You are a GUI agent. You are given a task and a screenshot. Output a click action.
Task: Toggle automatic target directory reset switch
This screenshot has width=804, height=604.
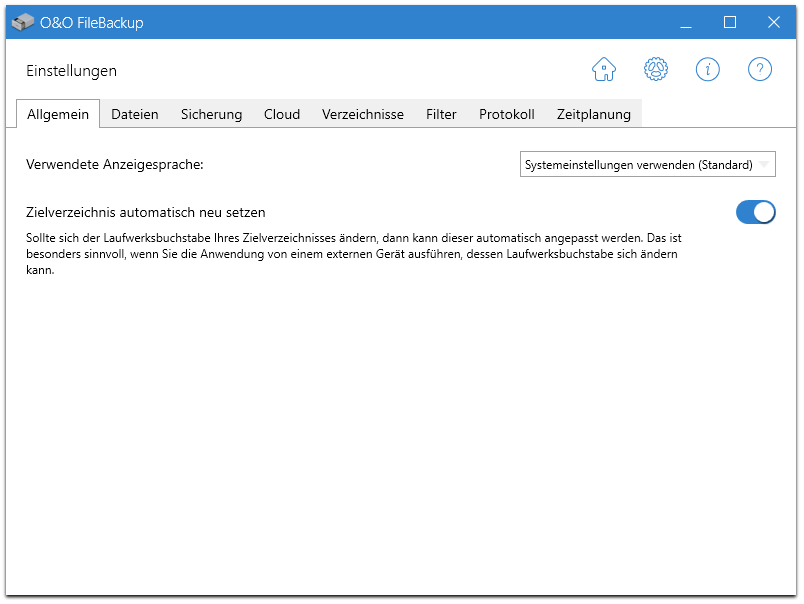tap(755, 212)
